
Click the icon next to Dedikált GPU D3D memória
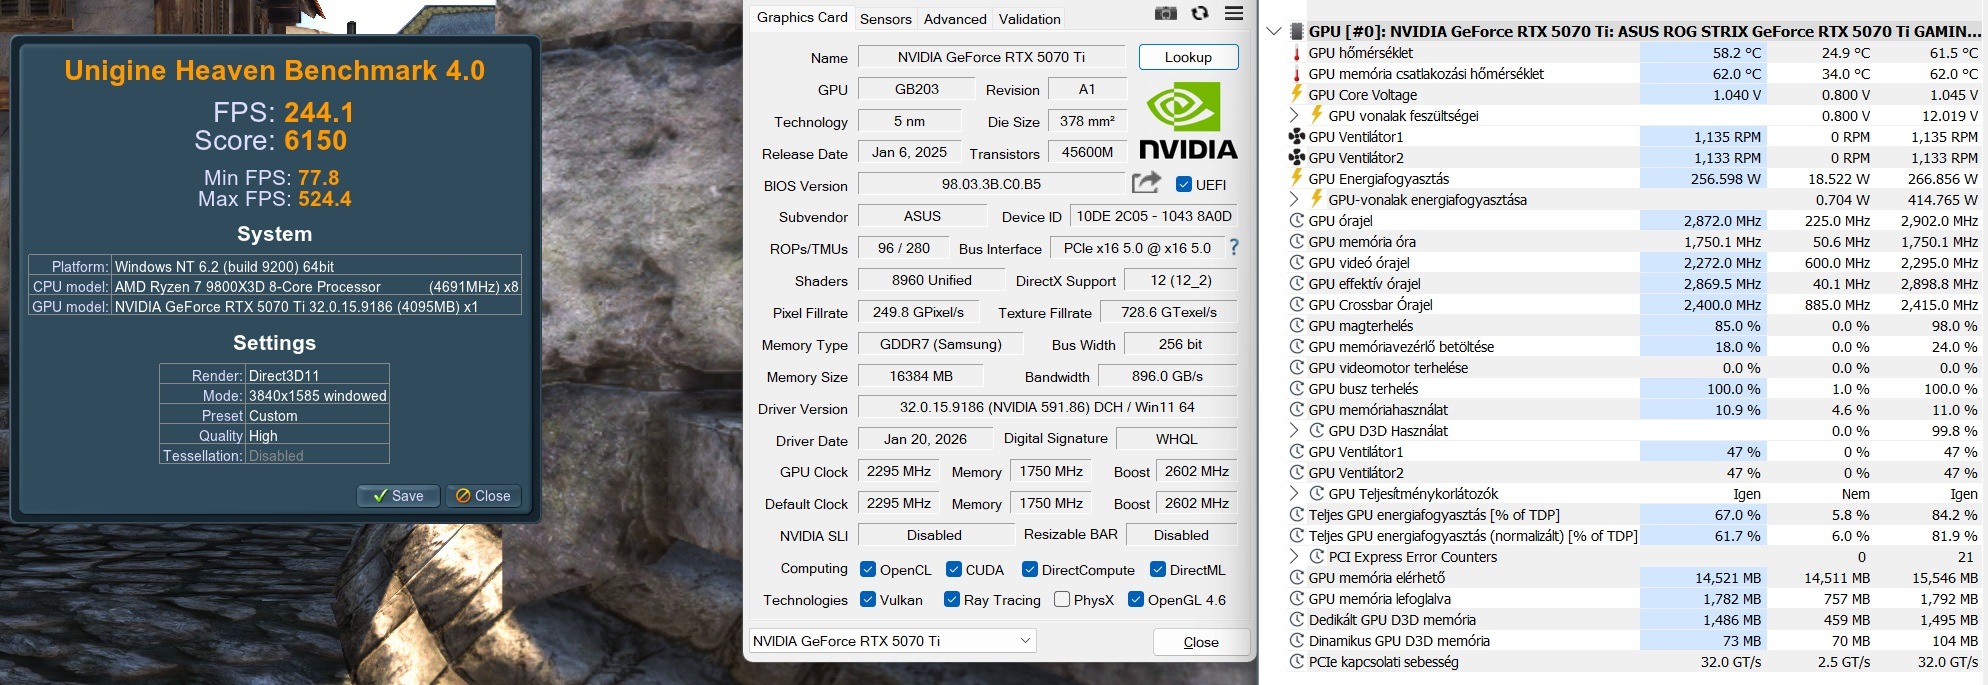[x=1297, y=620]
